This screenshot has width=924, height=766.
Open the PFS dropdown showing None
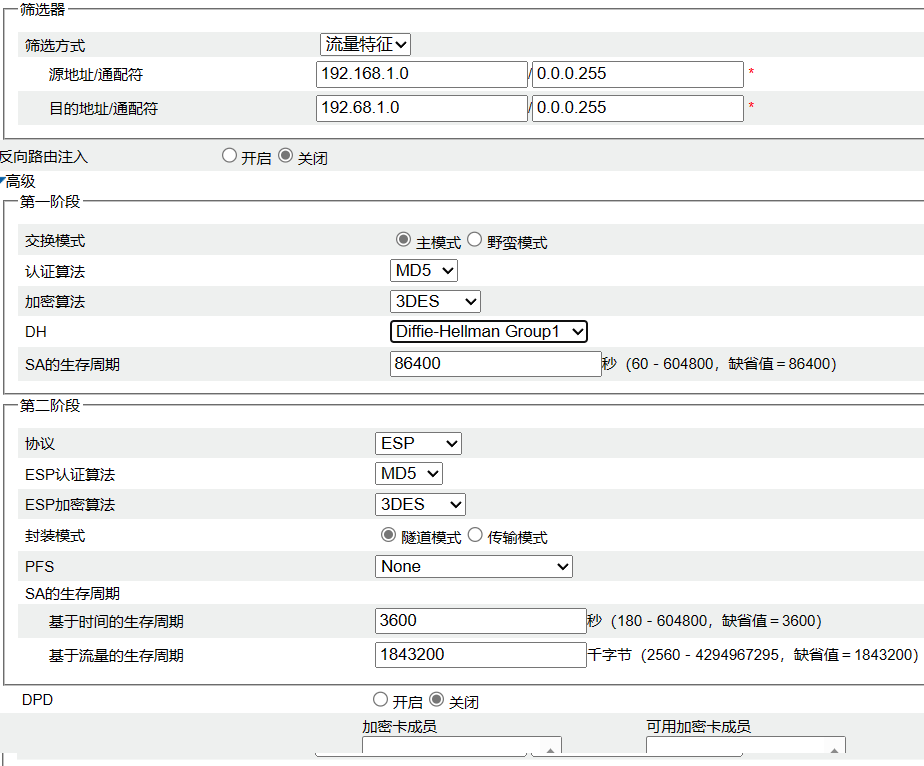tap(474, 566)
